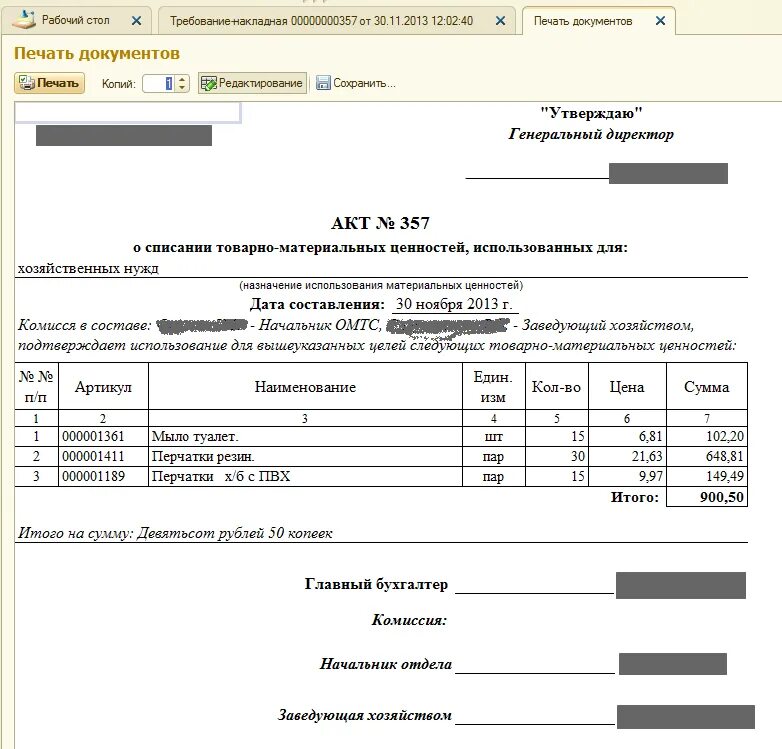Click the Редактирование table-edit icon
The image size is (782, 749).
pos(208,83)
